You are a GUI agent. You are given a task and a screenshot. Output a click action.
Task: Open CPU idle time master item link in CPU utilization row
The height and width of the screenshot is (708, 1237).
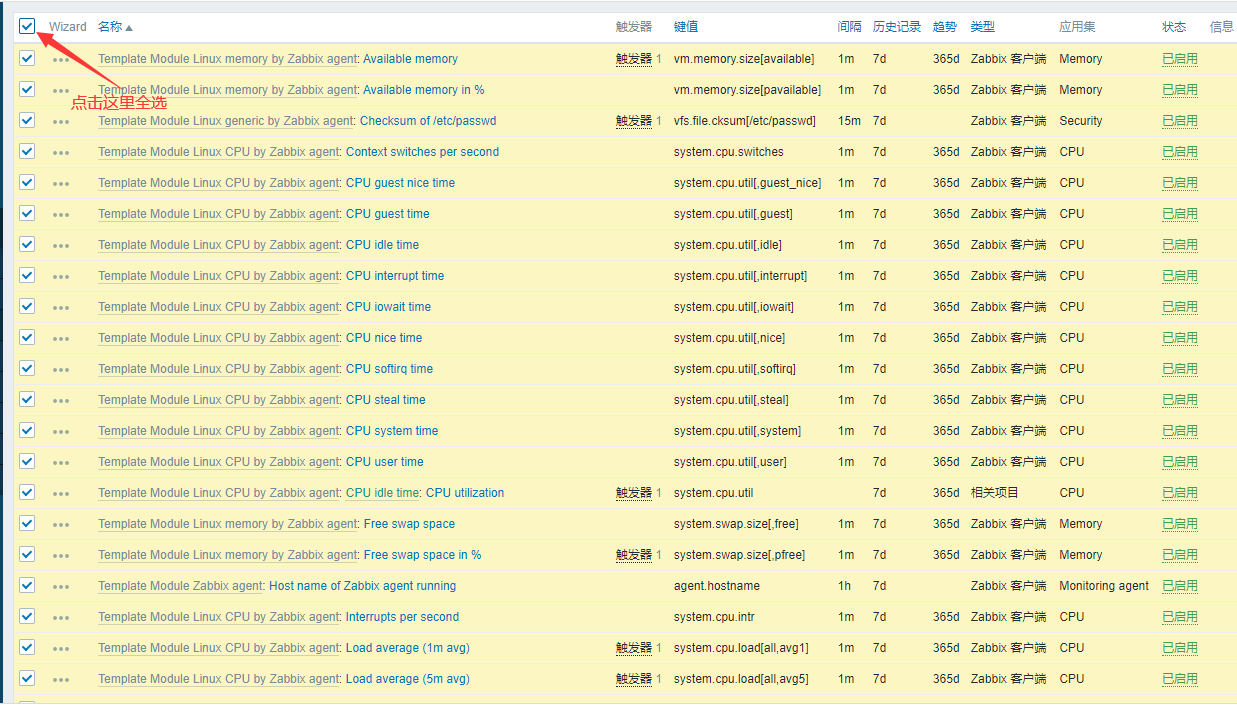coord(382,493)
